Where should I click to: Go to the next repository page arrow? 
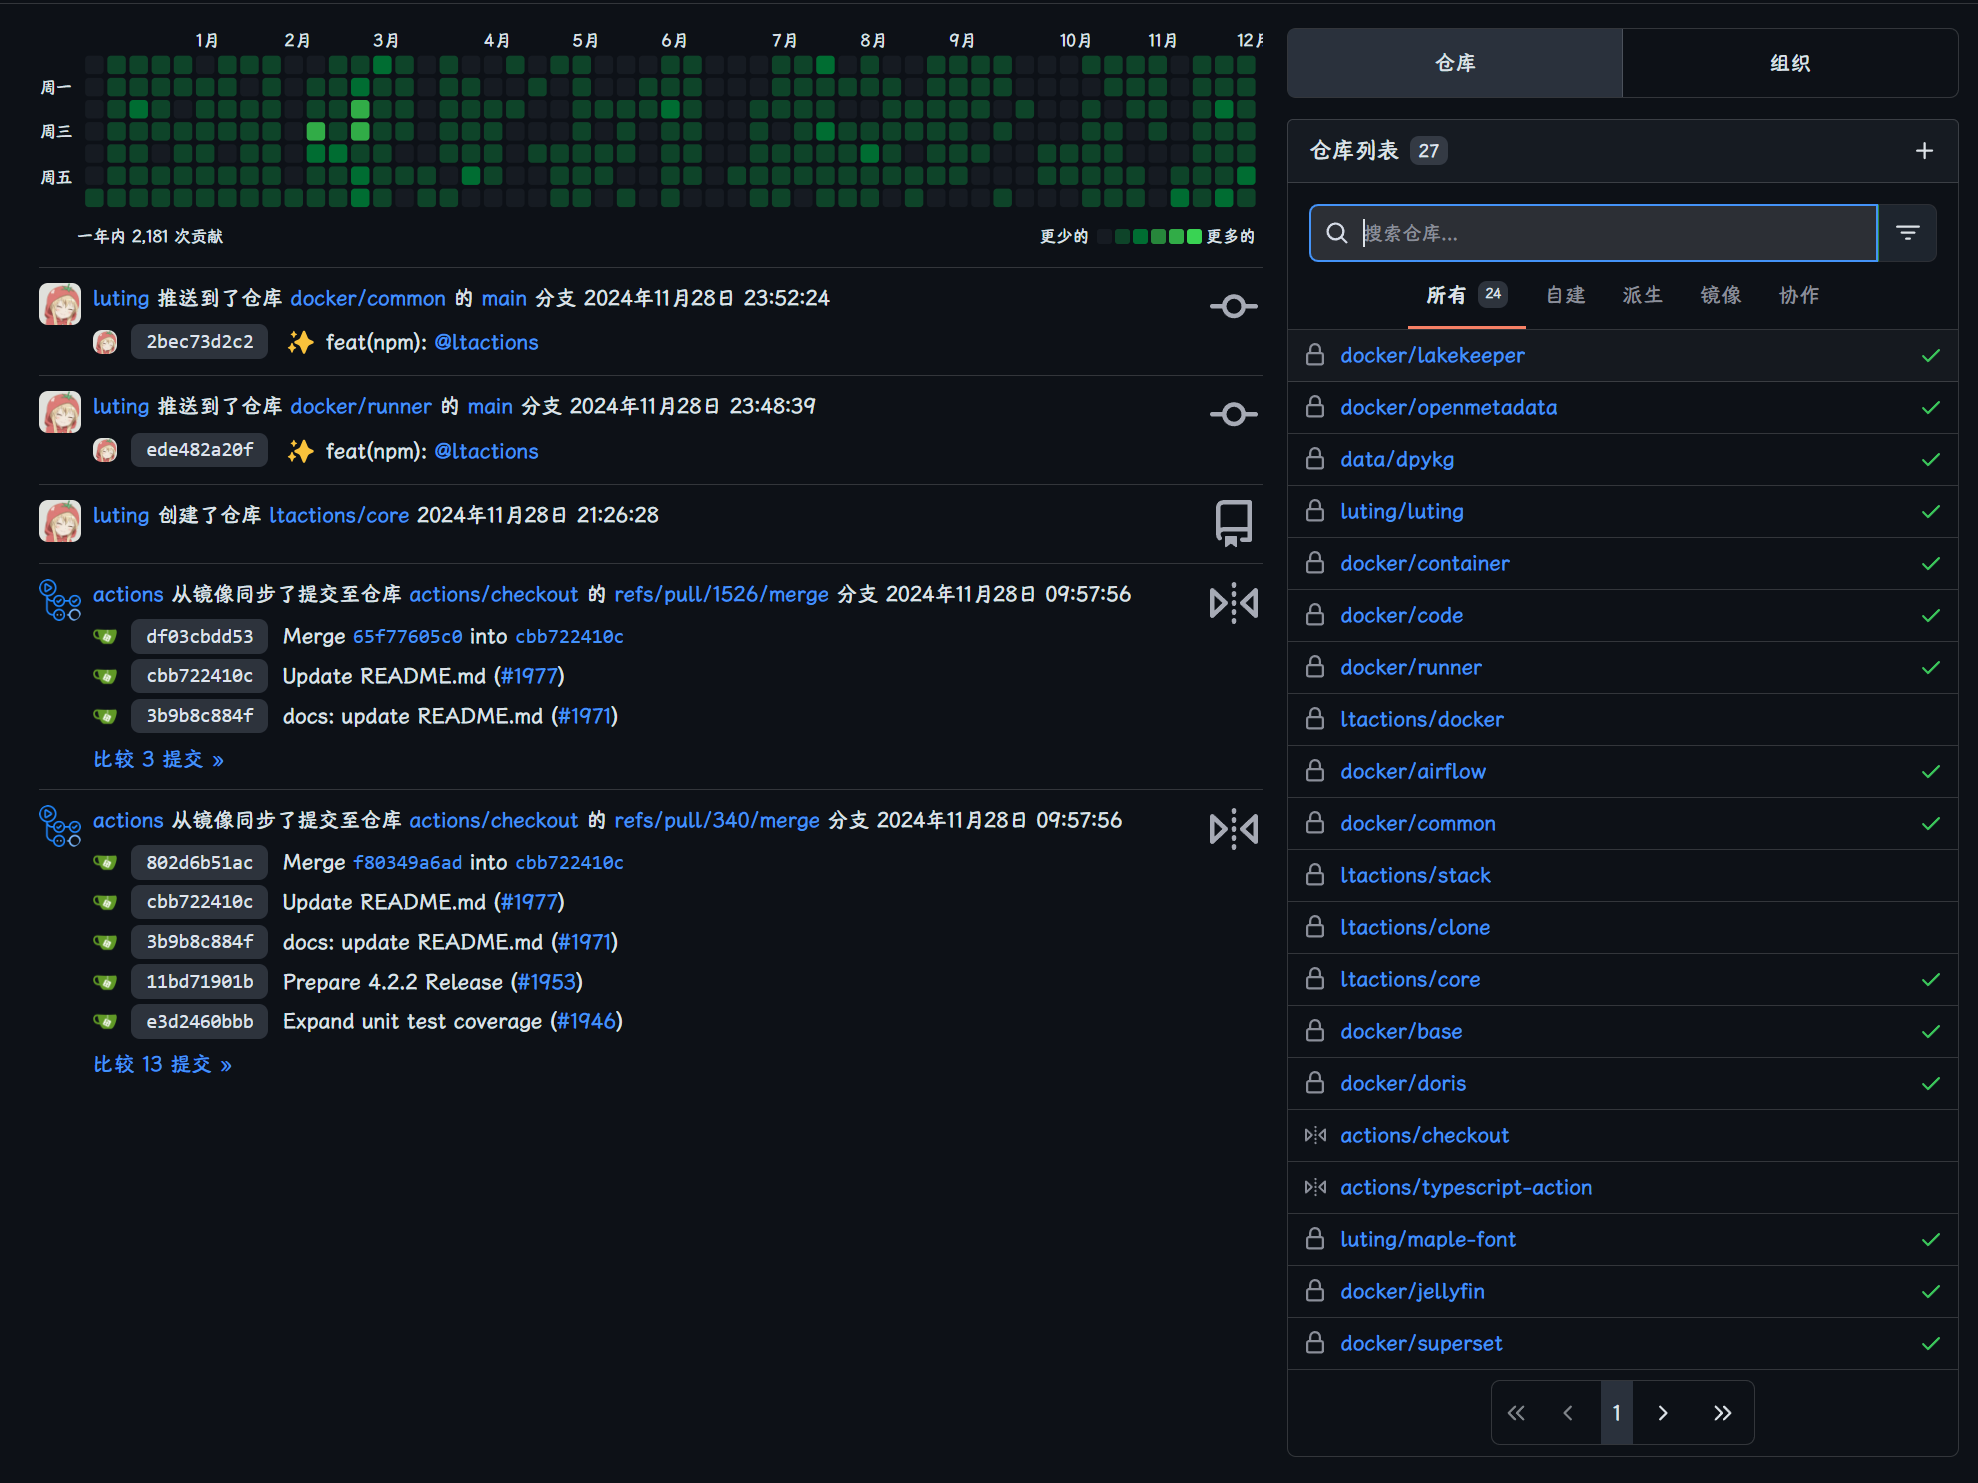(x=1663, y=1412)
